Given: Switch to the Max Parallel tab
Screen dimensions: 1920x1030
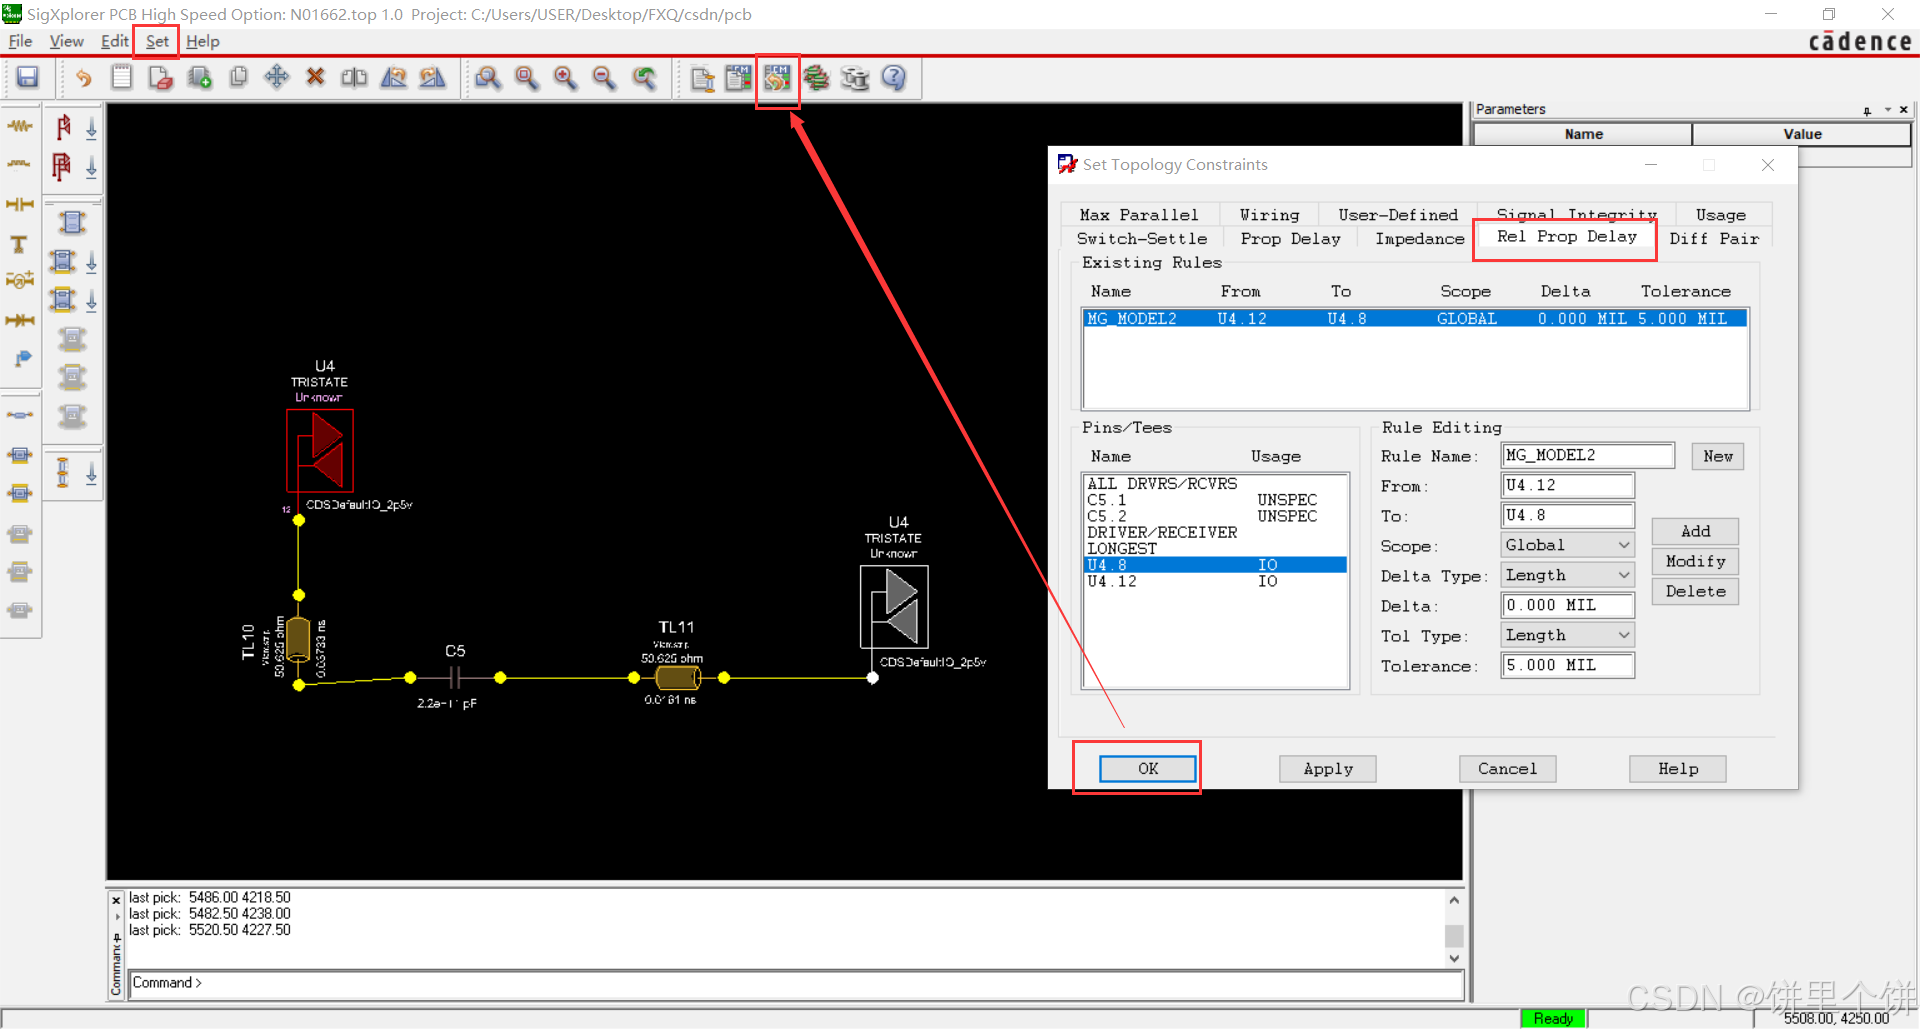Looking at the screenshot, I should pos(1139,215).
